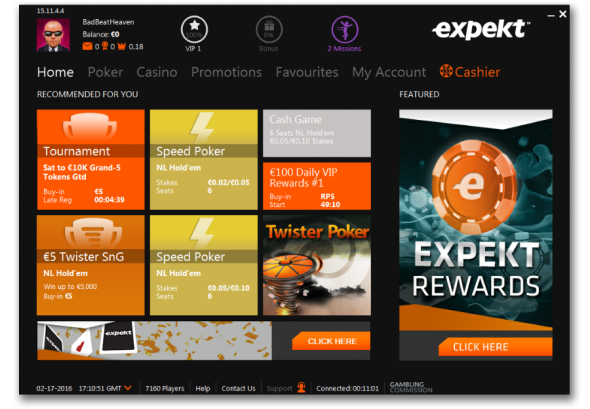Screen dimensions: 590x409
Task: Click the 17:10:51 GMT clock text
Action: tap(100, 388)
